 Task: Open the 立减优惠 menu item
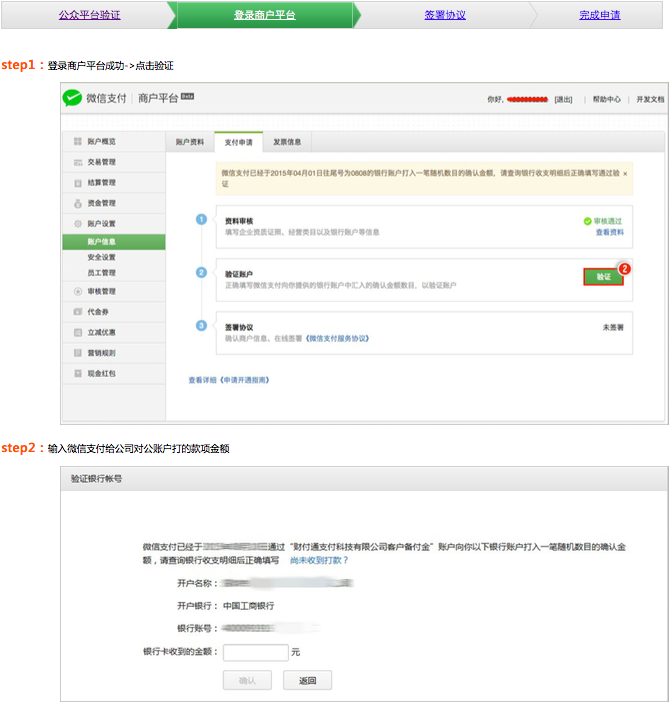point(114,332)
